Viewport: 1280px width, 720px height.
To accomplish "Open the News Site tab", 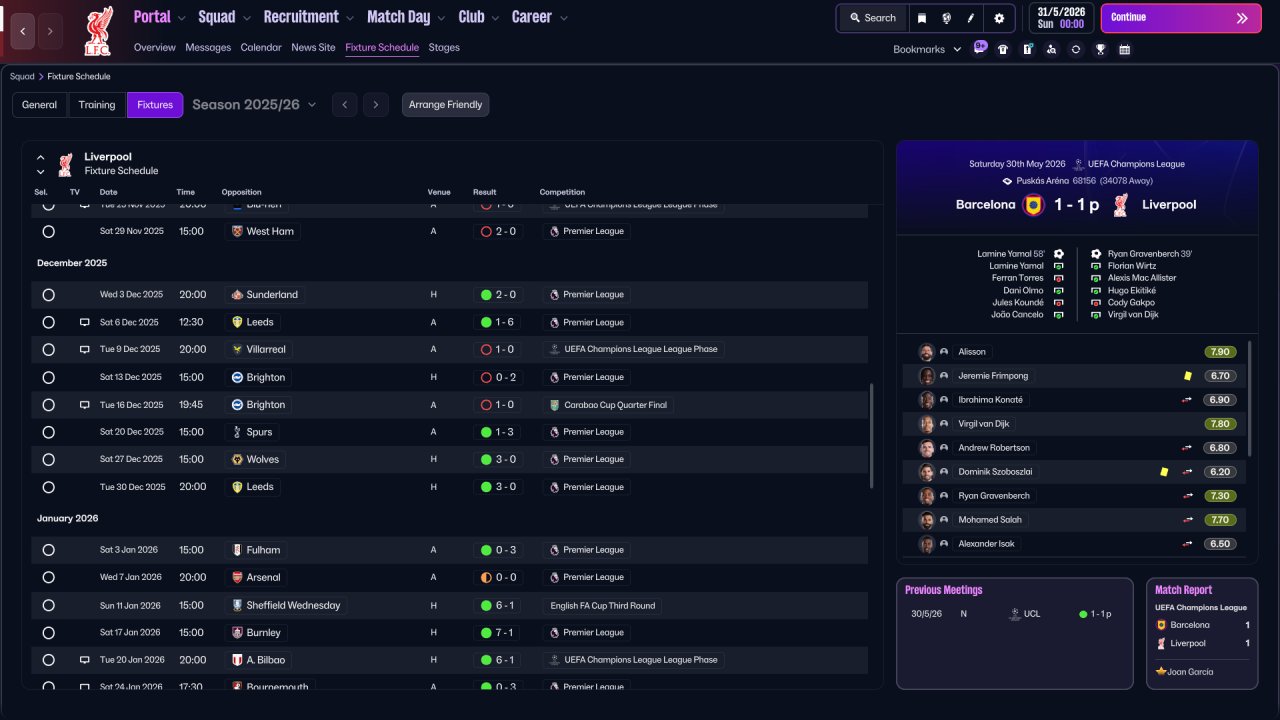I will (313, 47).
